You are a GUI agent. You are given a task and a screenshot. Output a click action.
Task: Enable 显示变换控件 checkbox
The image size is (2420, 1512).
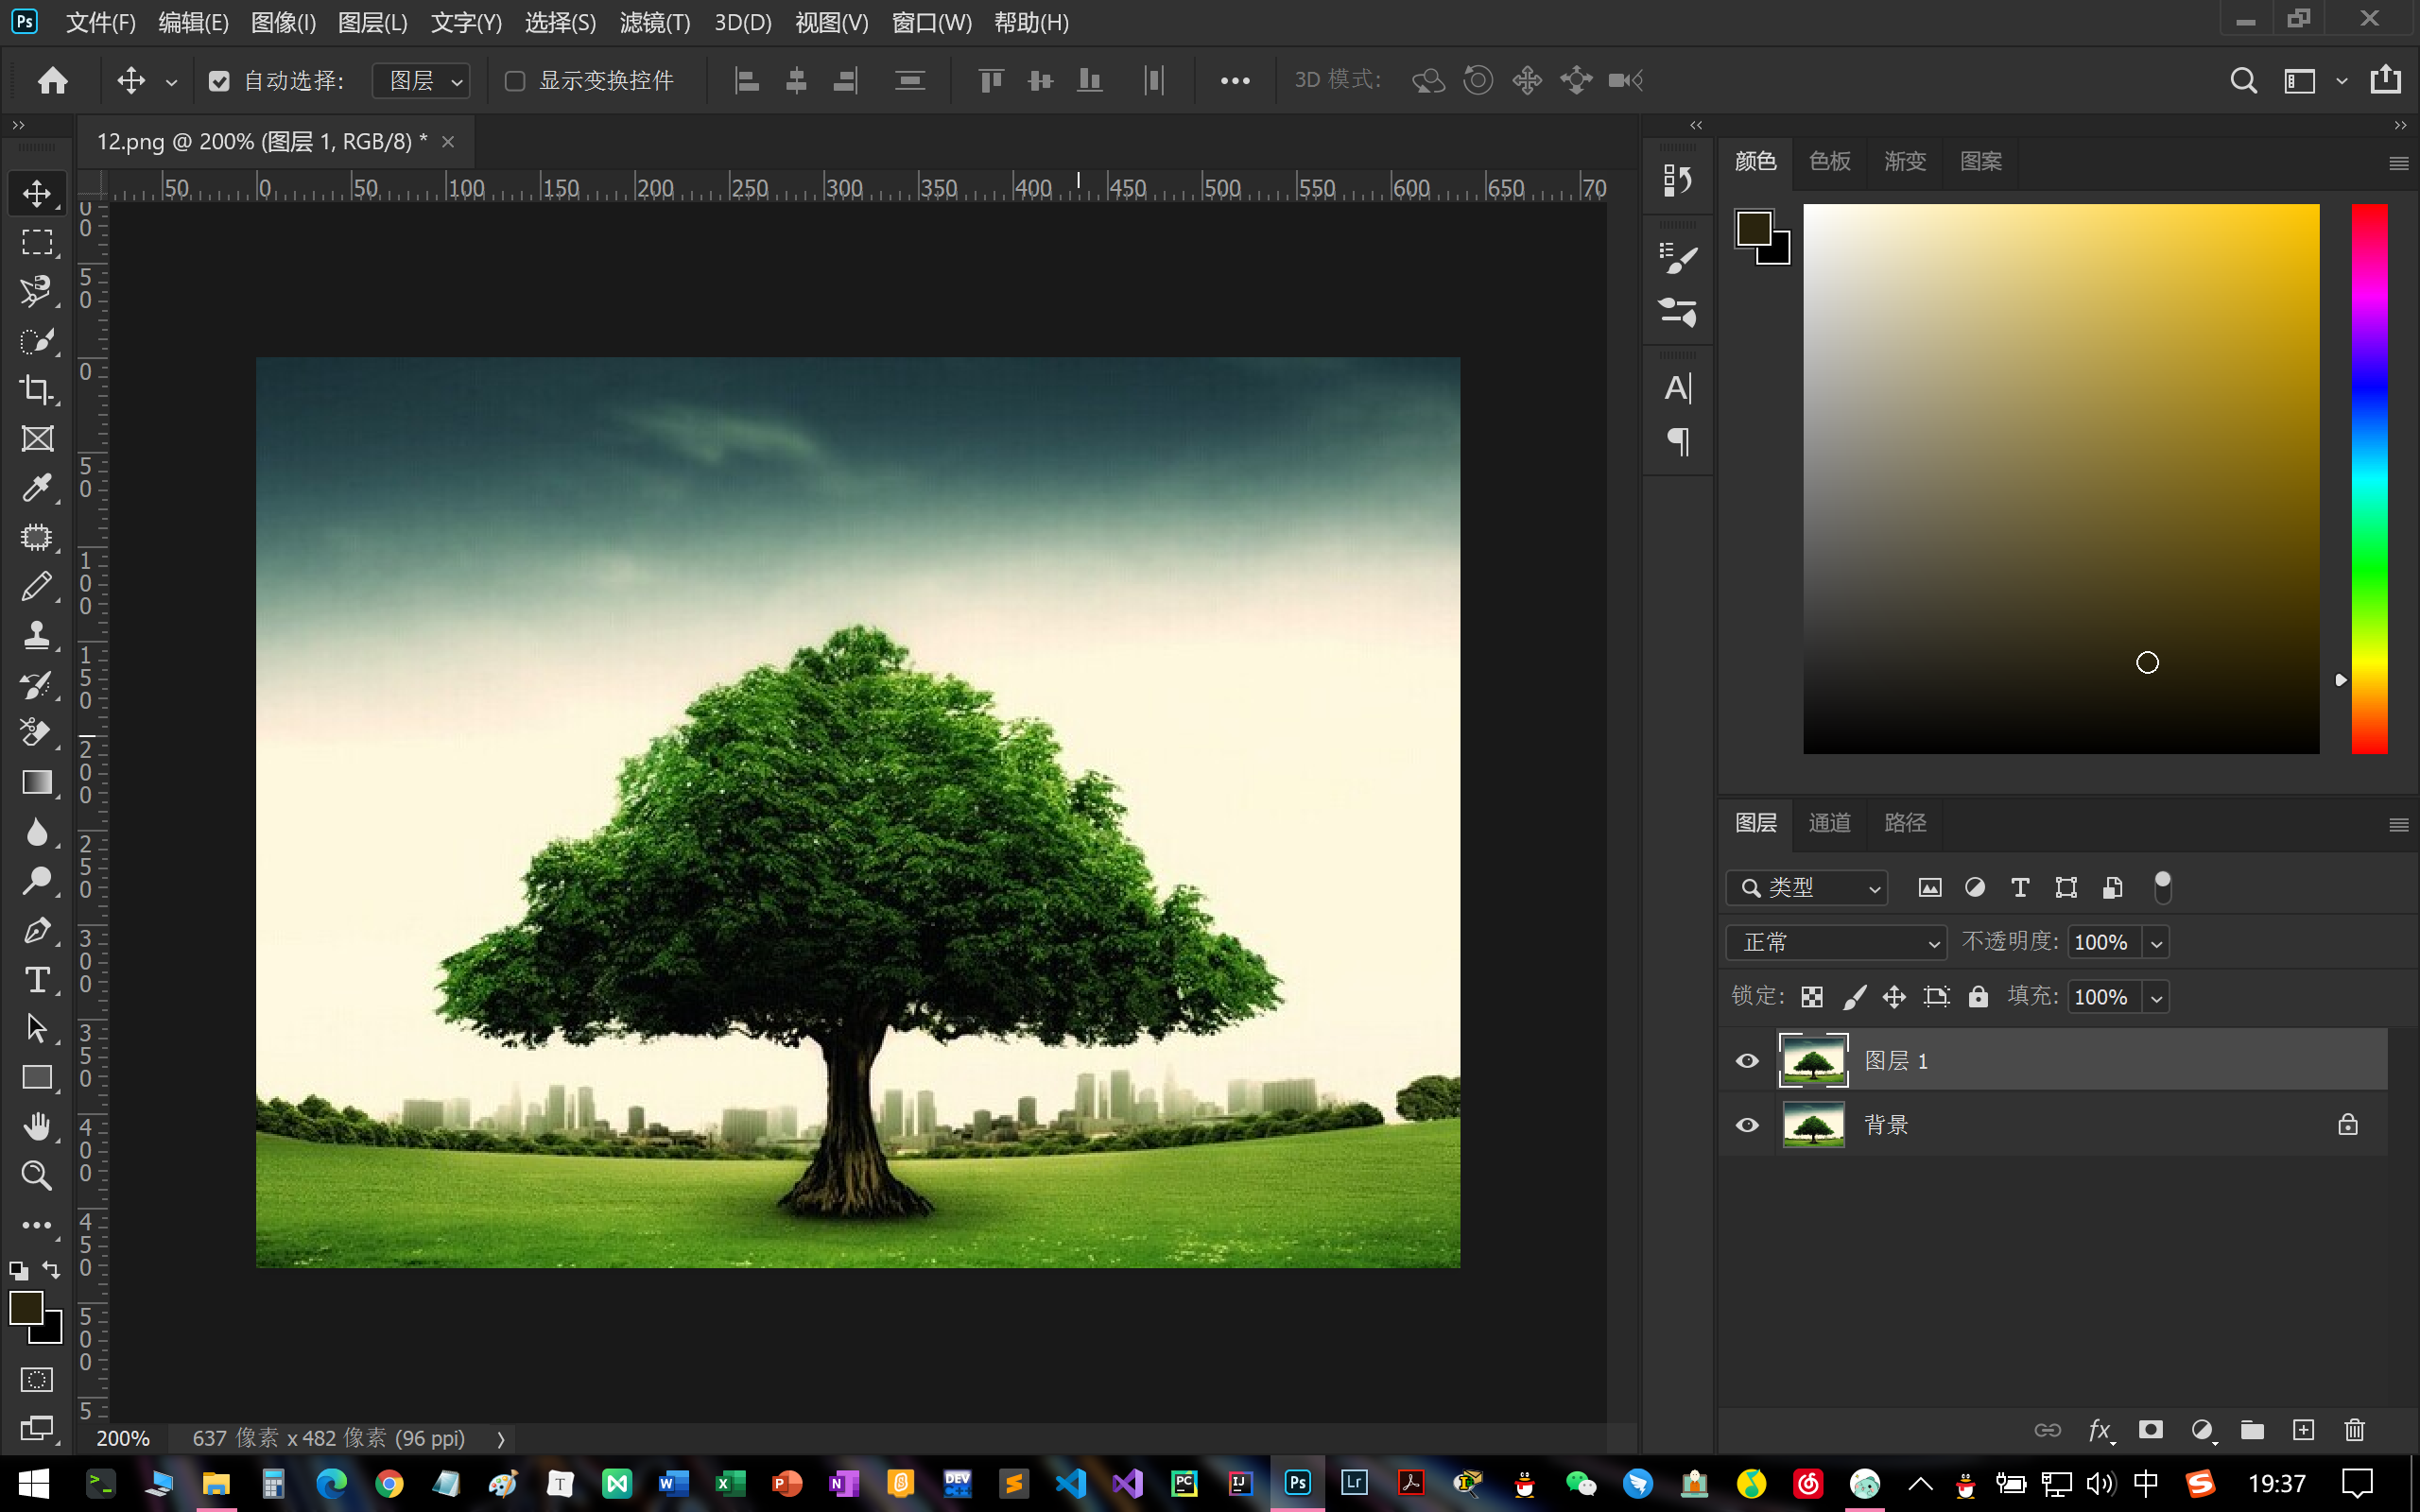515,81
